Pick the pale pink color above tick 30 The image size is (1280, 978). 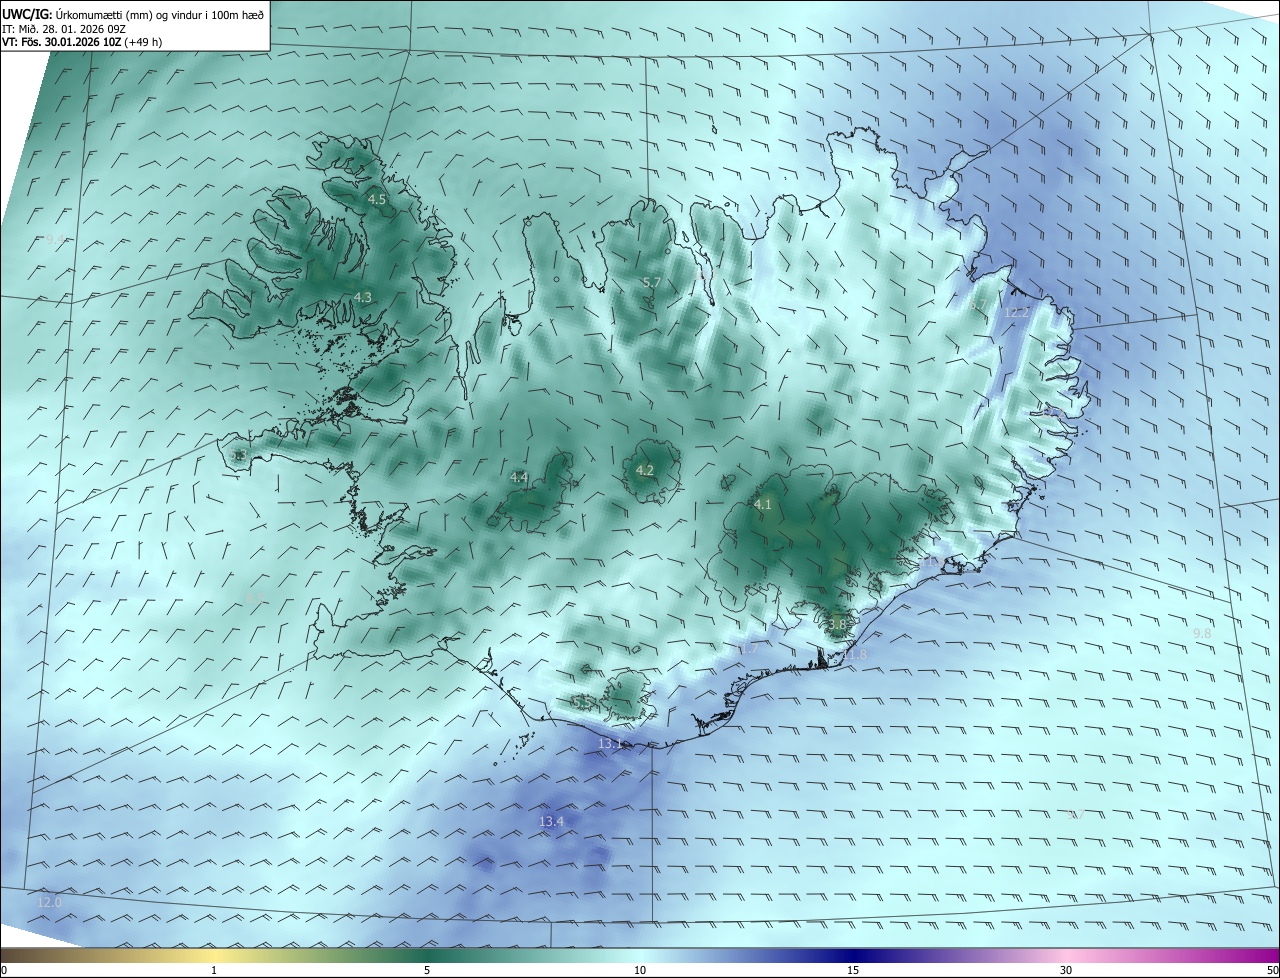click(1066, 956)
